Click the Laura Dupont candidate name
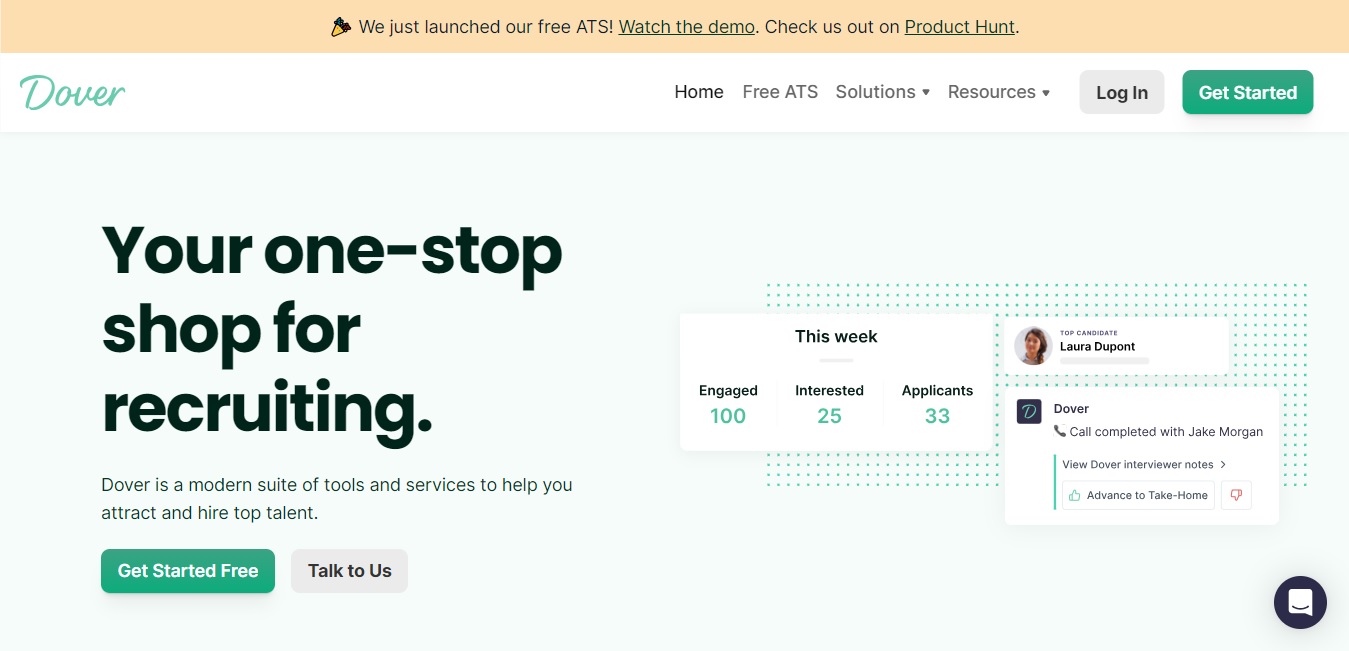 (x=1097, y=346)
